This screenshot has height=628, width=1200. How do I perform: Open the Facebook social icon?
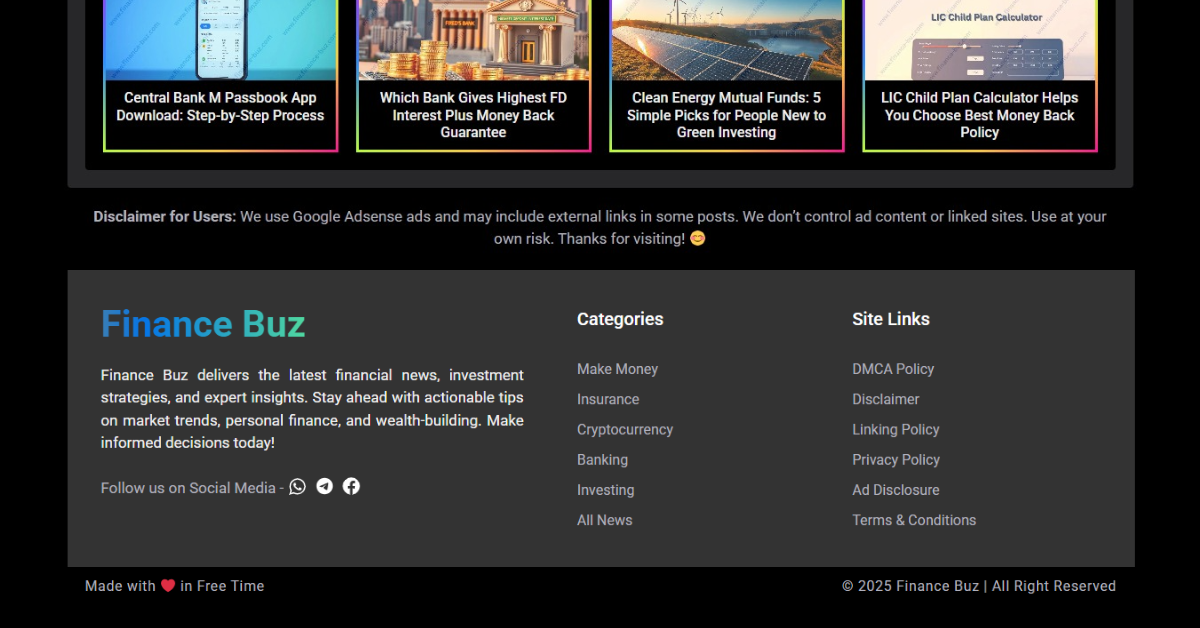point(351,487)
